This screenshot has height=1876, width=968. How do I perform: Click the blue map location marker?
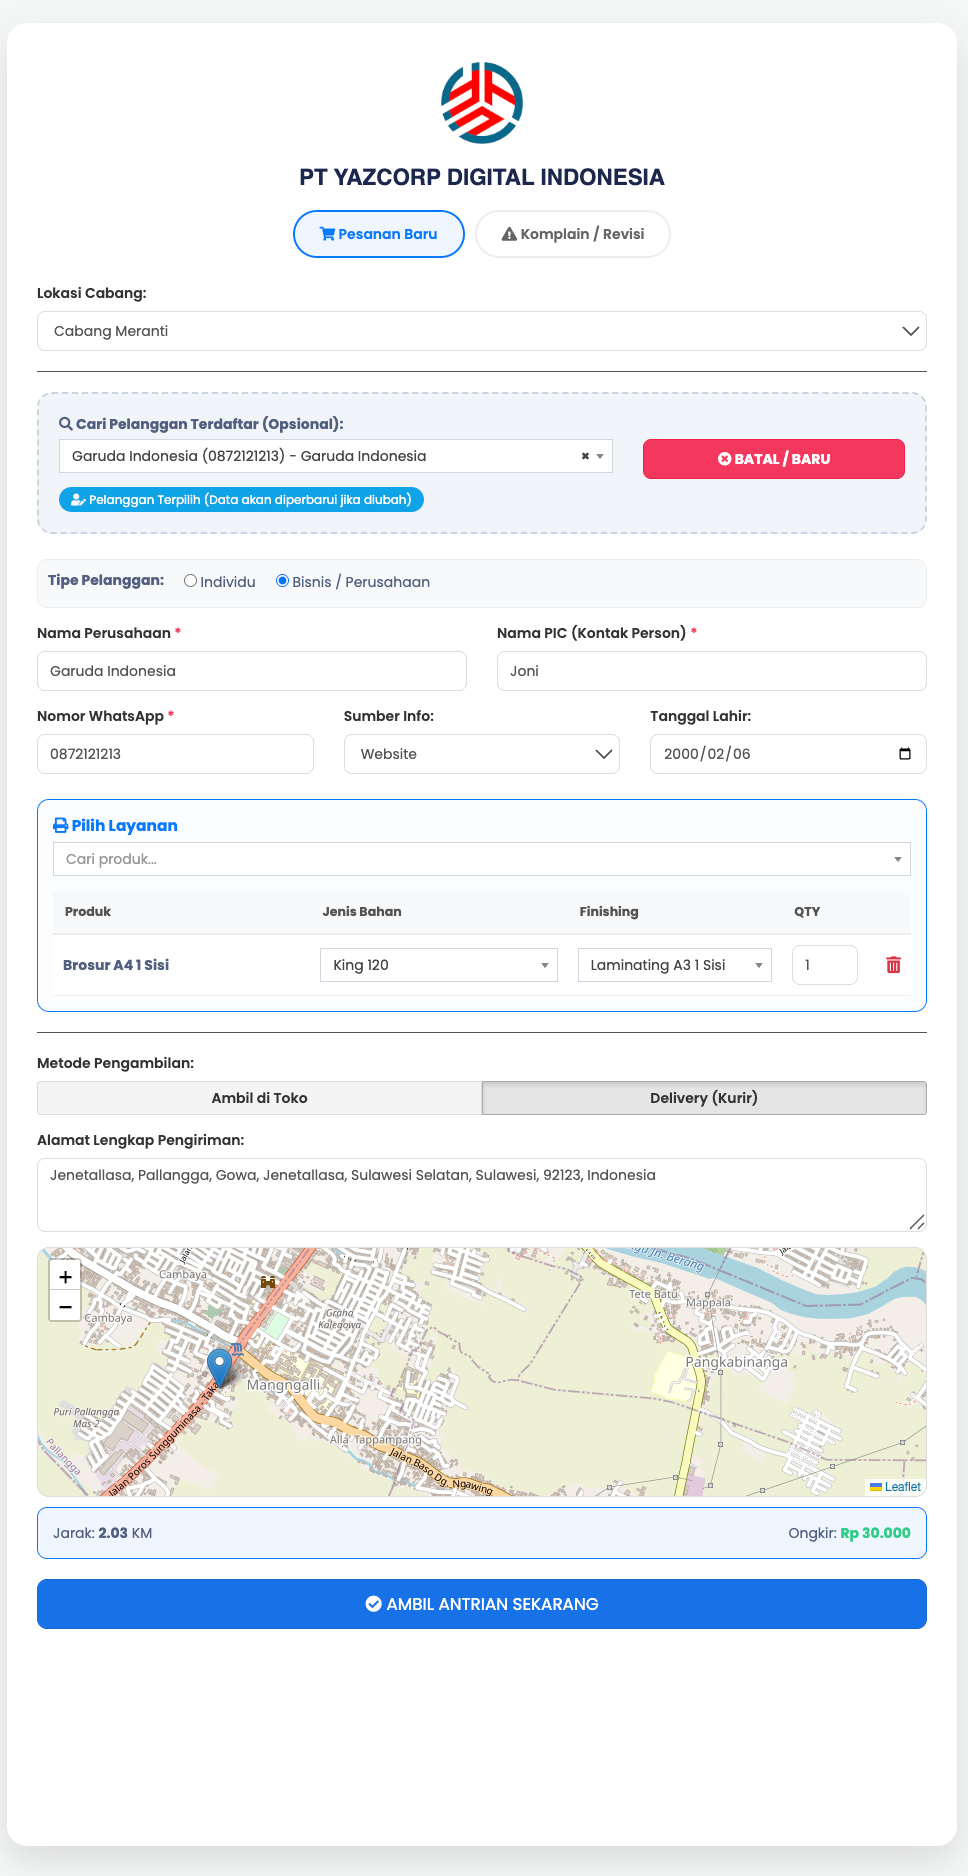coord(219,1365)
